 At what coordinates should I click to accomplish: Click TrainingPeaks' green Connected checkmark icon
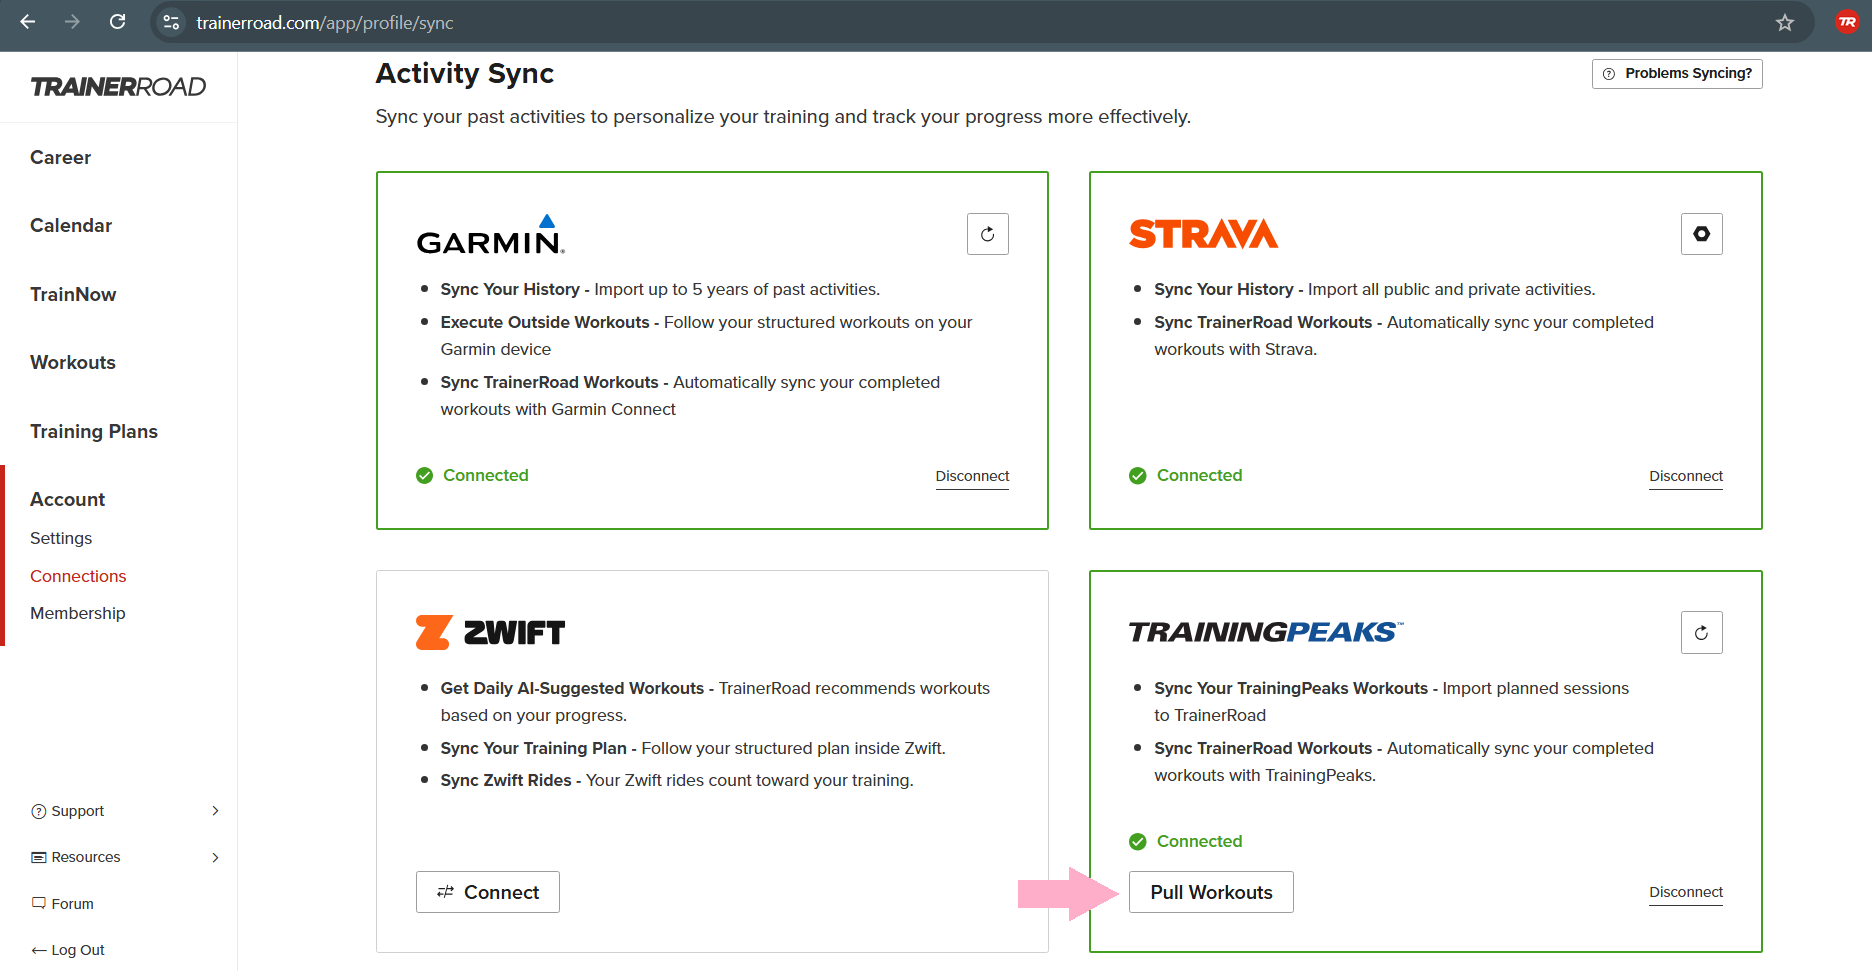coord(1137,842)
